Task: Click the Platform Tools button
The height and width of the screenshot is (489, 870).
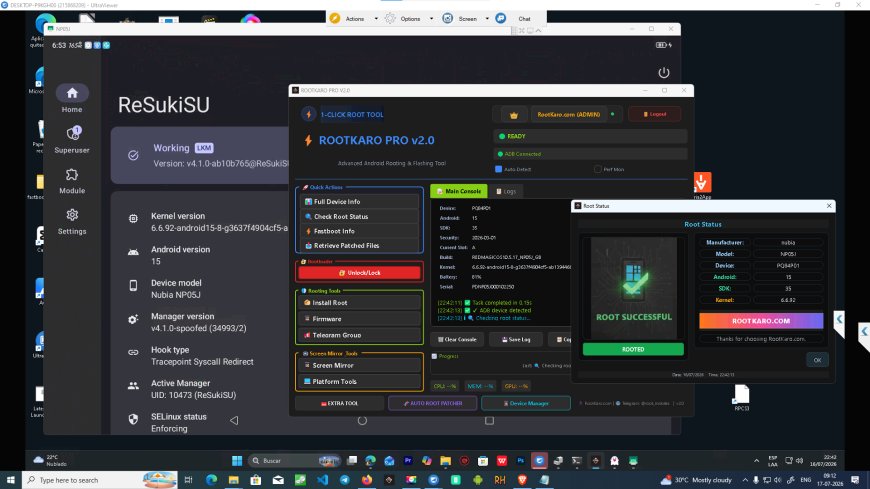Action: pyautogui.click(x=360, y=381)
